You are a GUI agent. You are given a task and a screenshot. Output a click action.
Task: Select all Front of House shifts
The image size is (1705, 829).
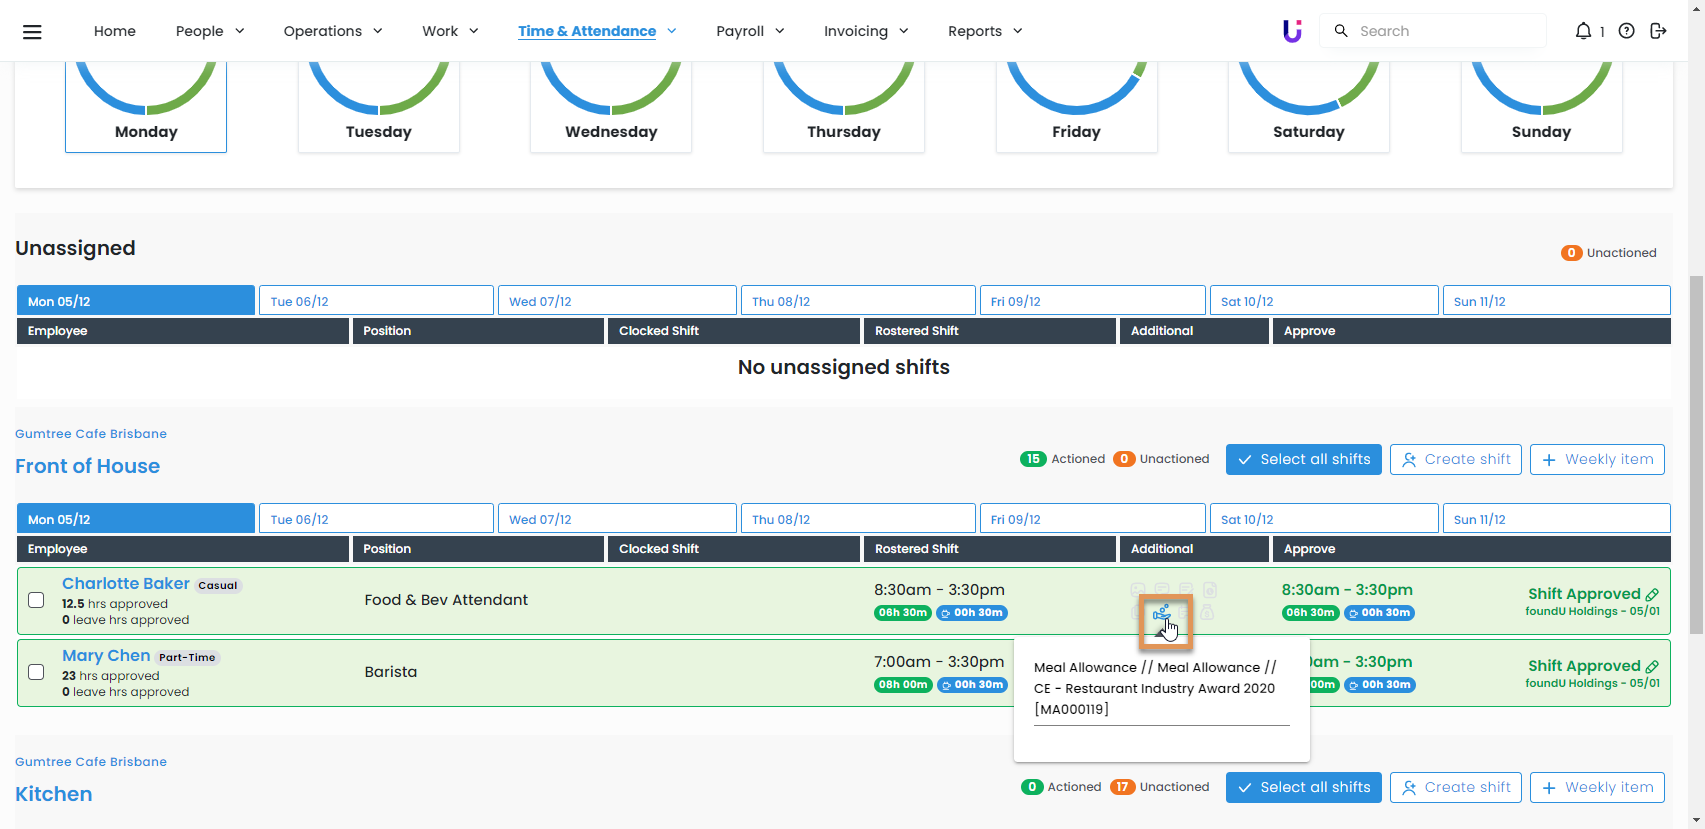[x=1304, y=459]
